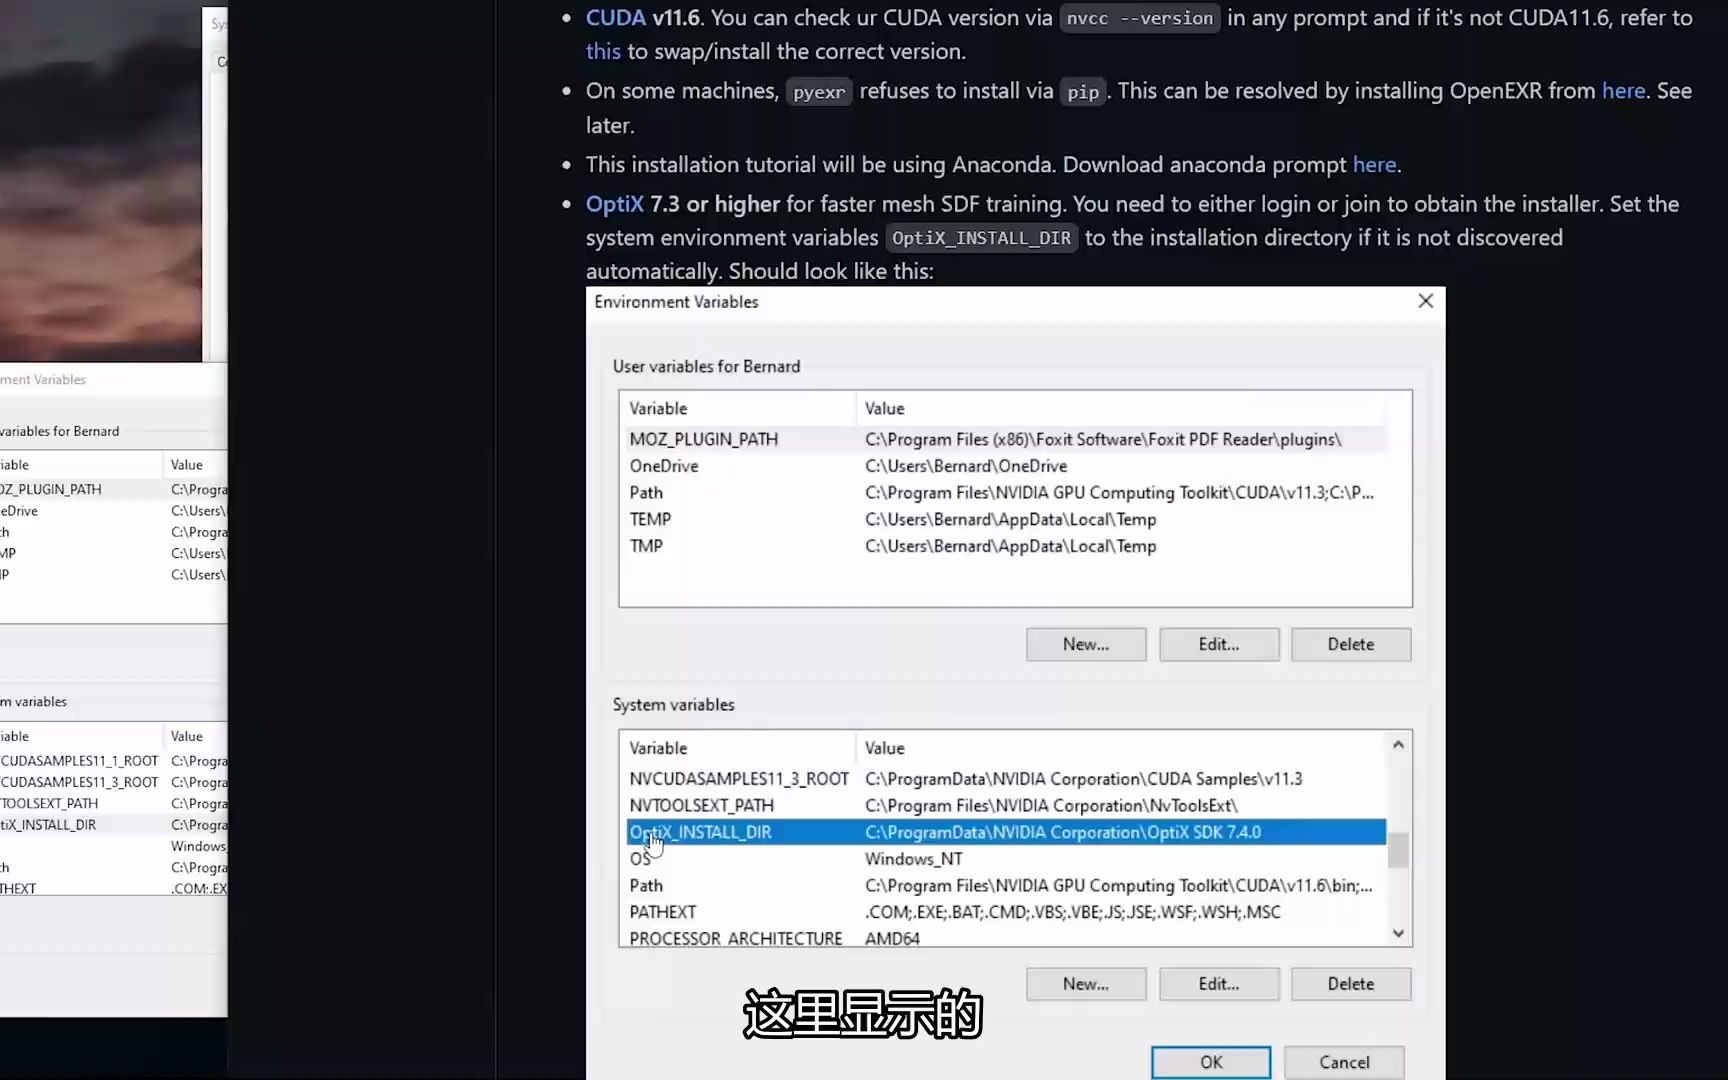Viewport: 1728px width, 1080px height.
Task: Click the CUDA link at the top
Action: click(x=615, y=17)
